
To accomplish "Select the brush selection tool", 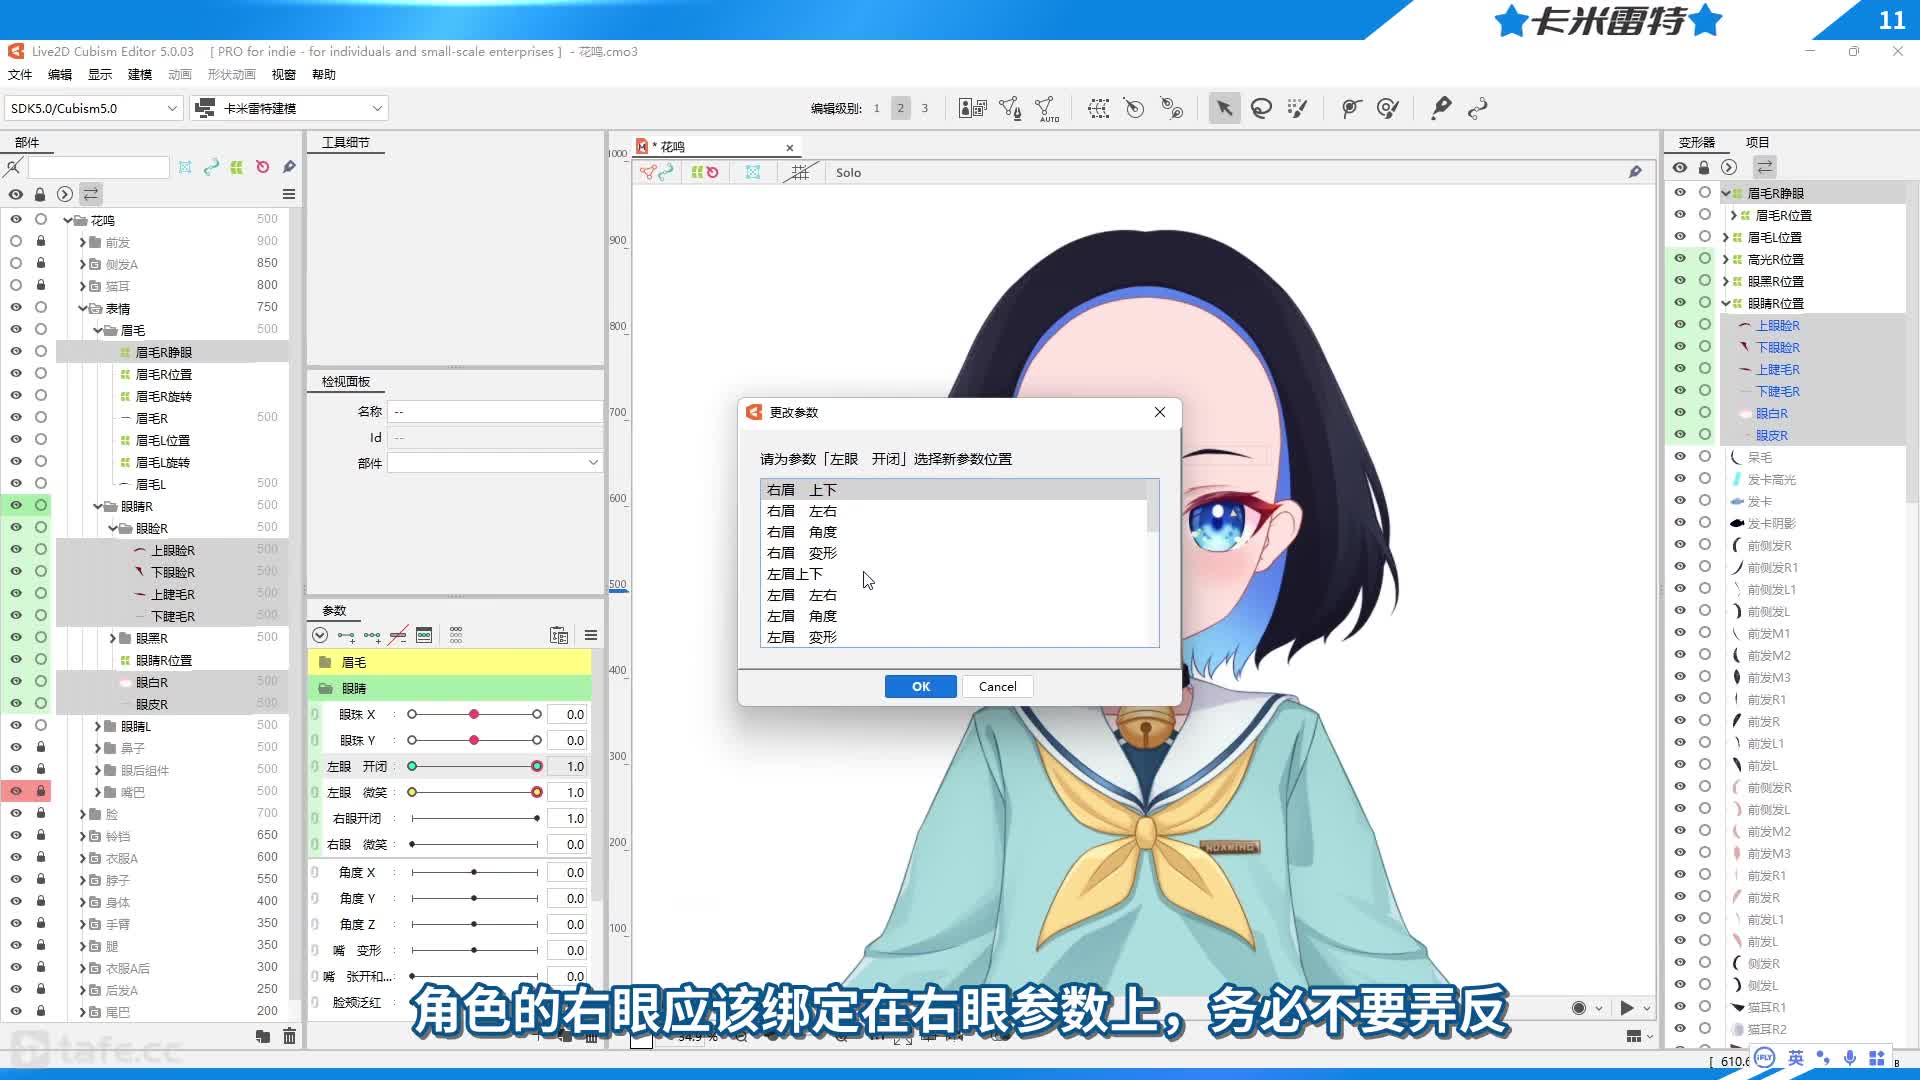I will [x=1298, y=108].
